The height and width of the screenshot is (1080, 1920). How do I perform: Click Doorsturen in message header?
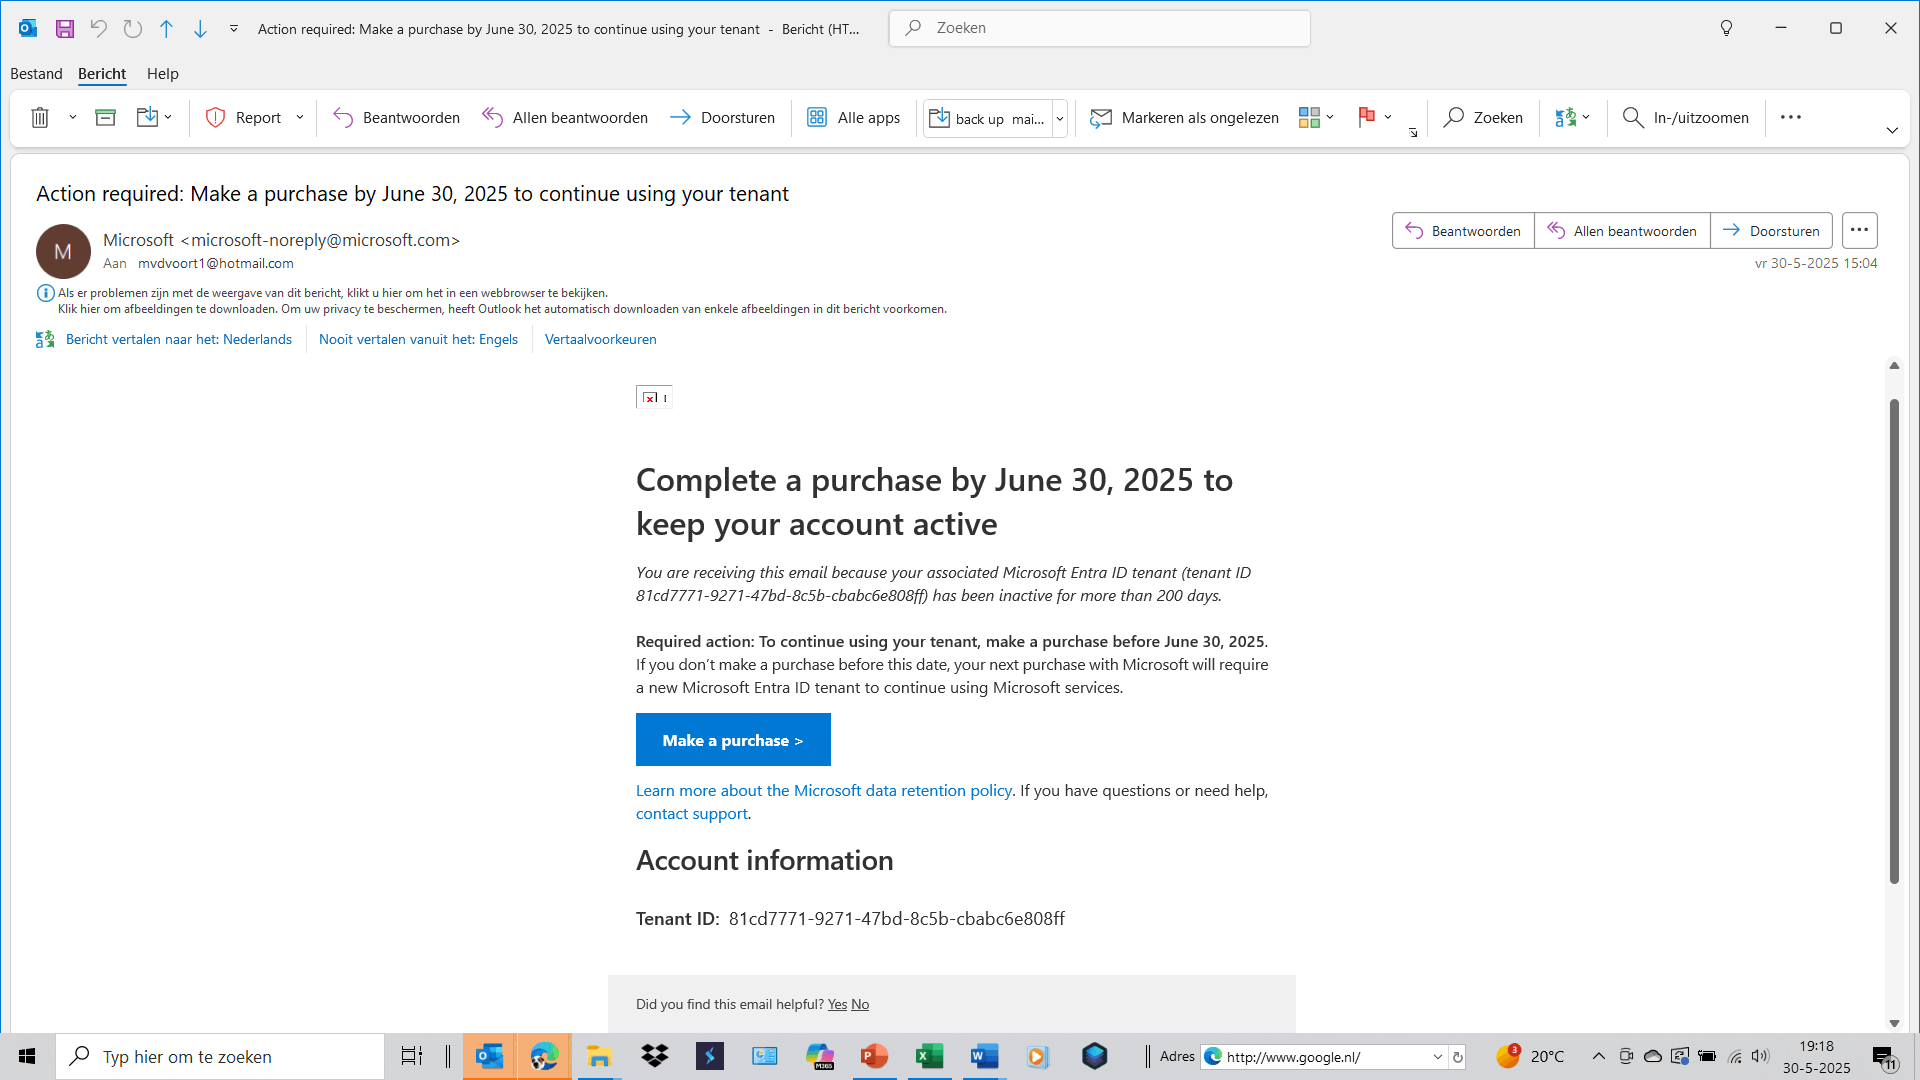[1771, 231]
